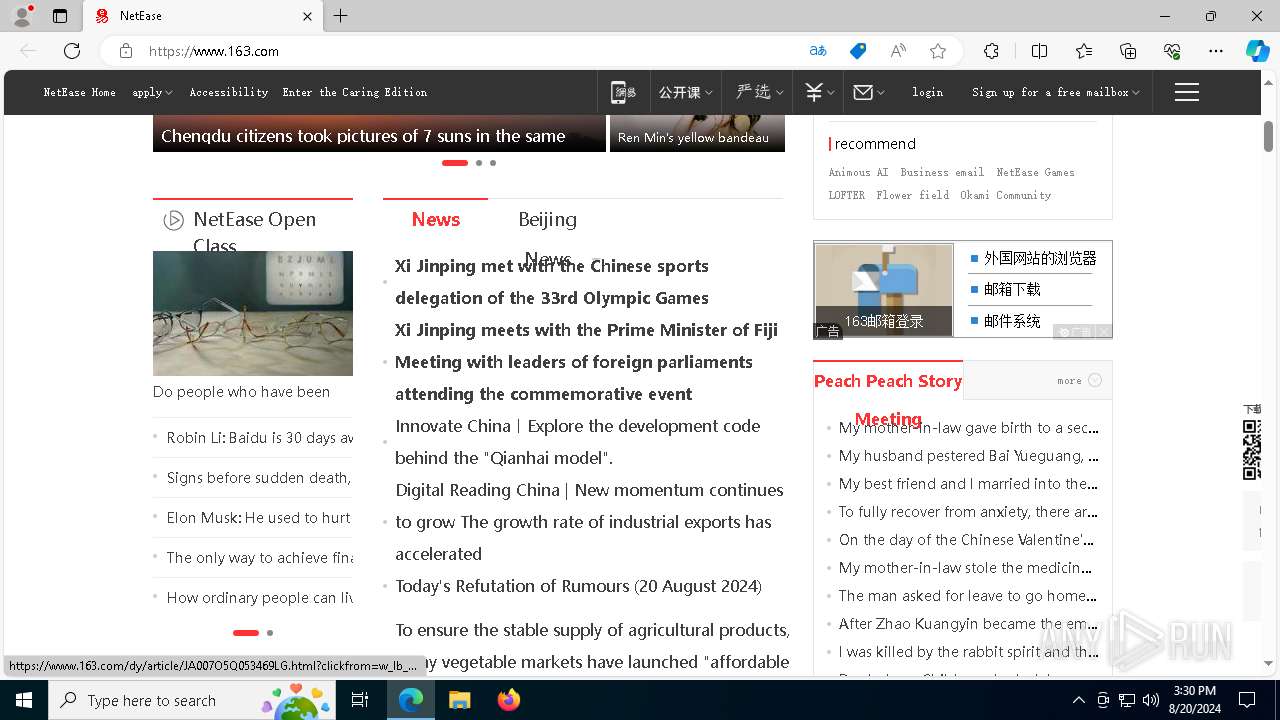Go to NetEase Home link
This screenshot has height=720, width=1280.
80,92
